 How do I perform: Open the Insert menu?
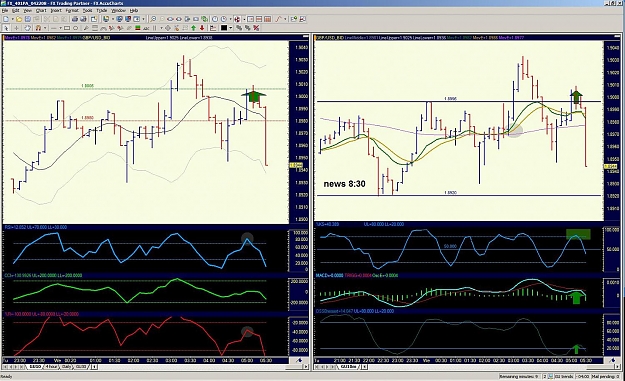coord(56,10)
